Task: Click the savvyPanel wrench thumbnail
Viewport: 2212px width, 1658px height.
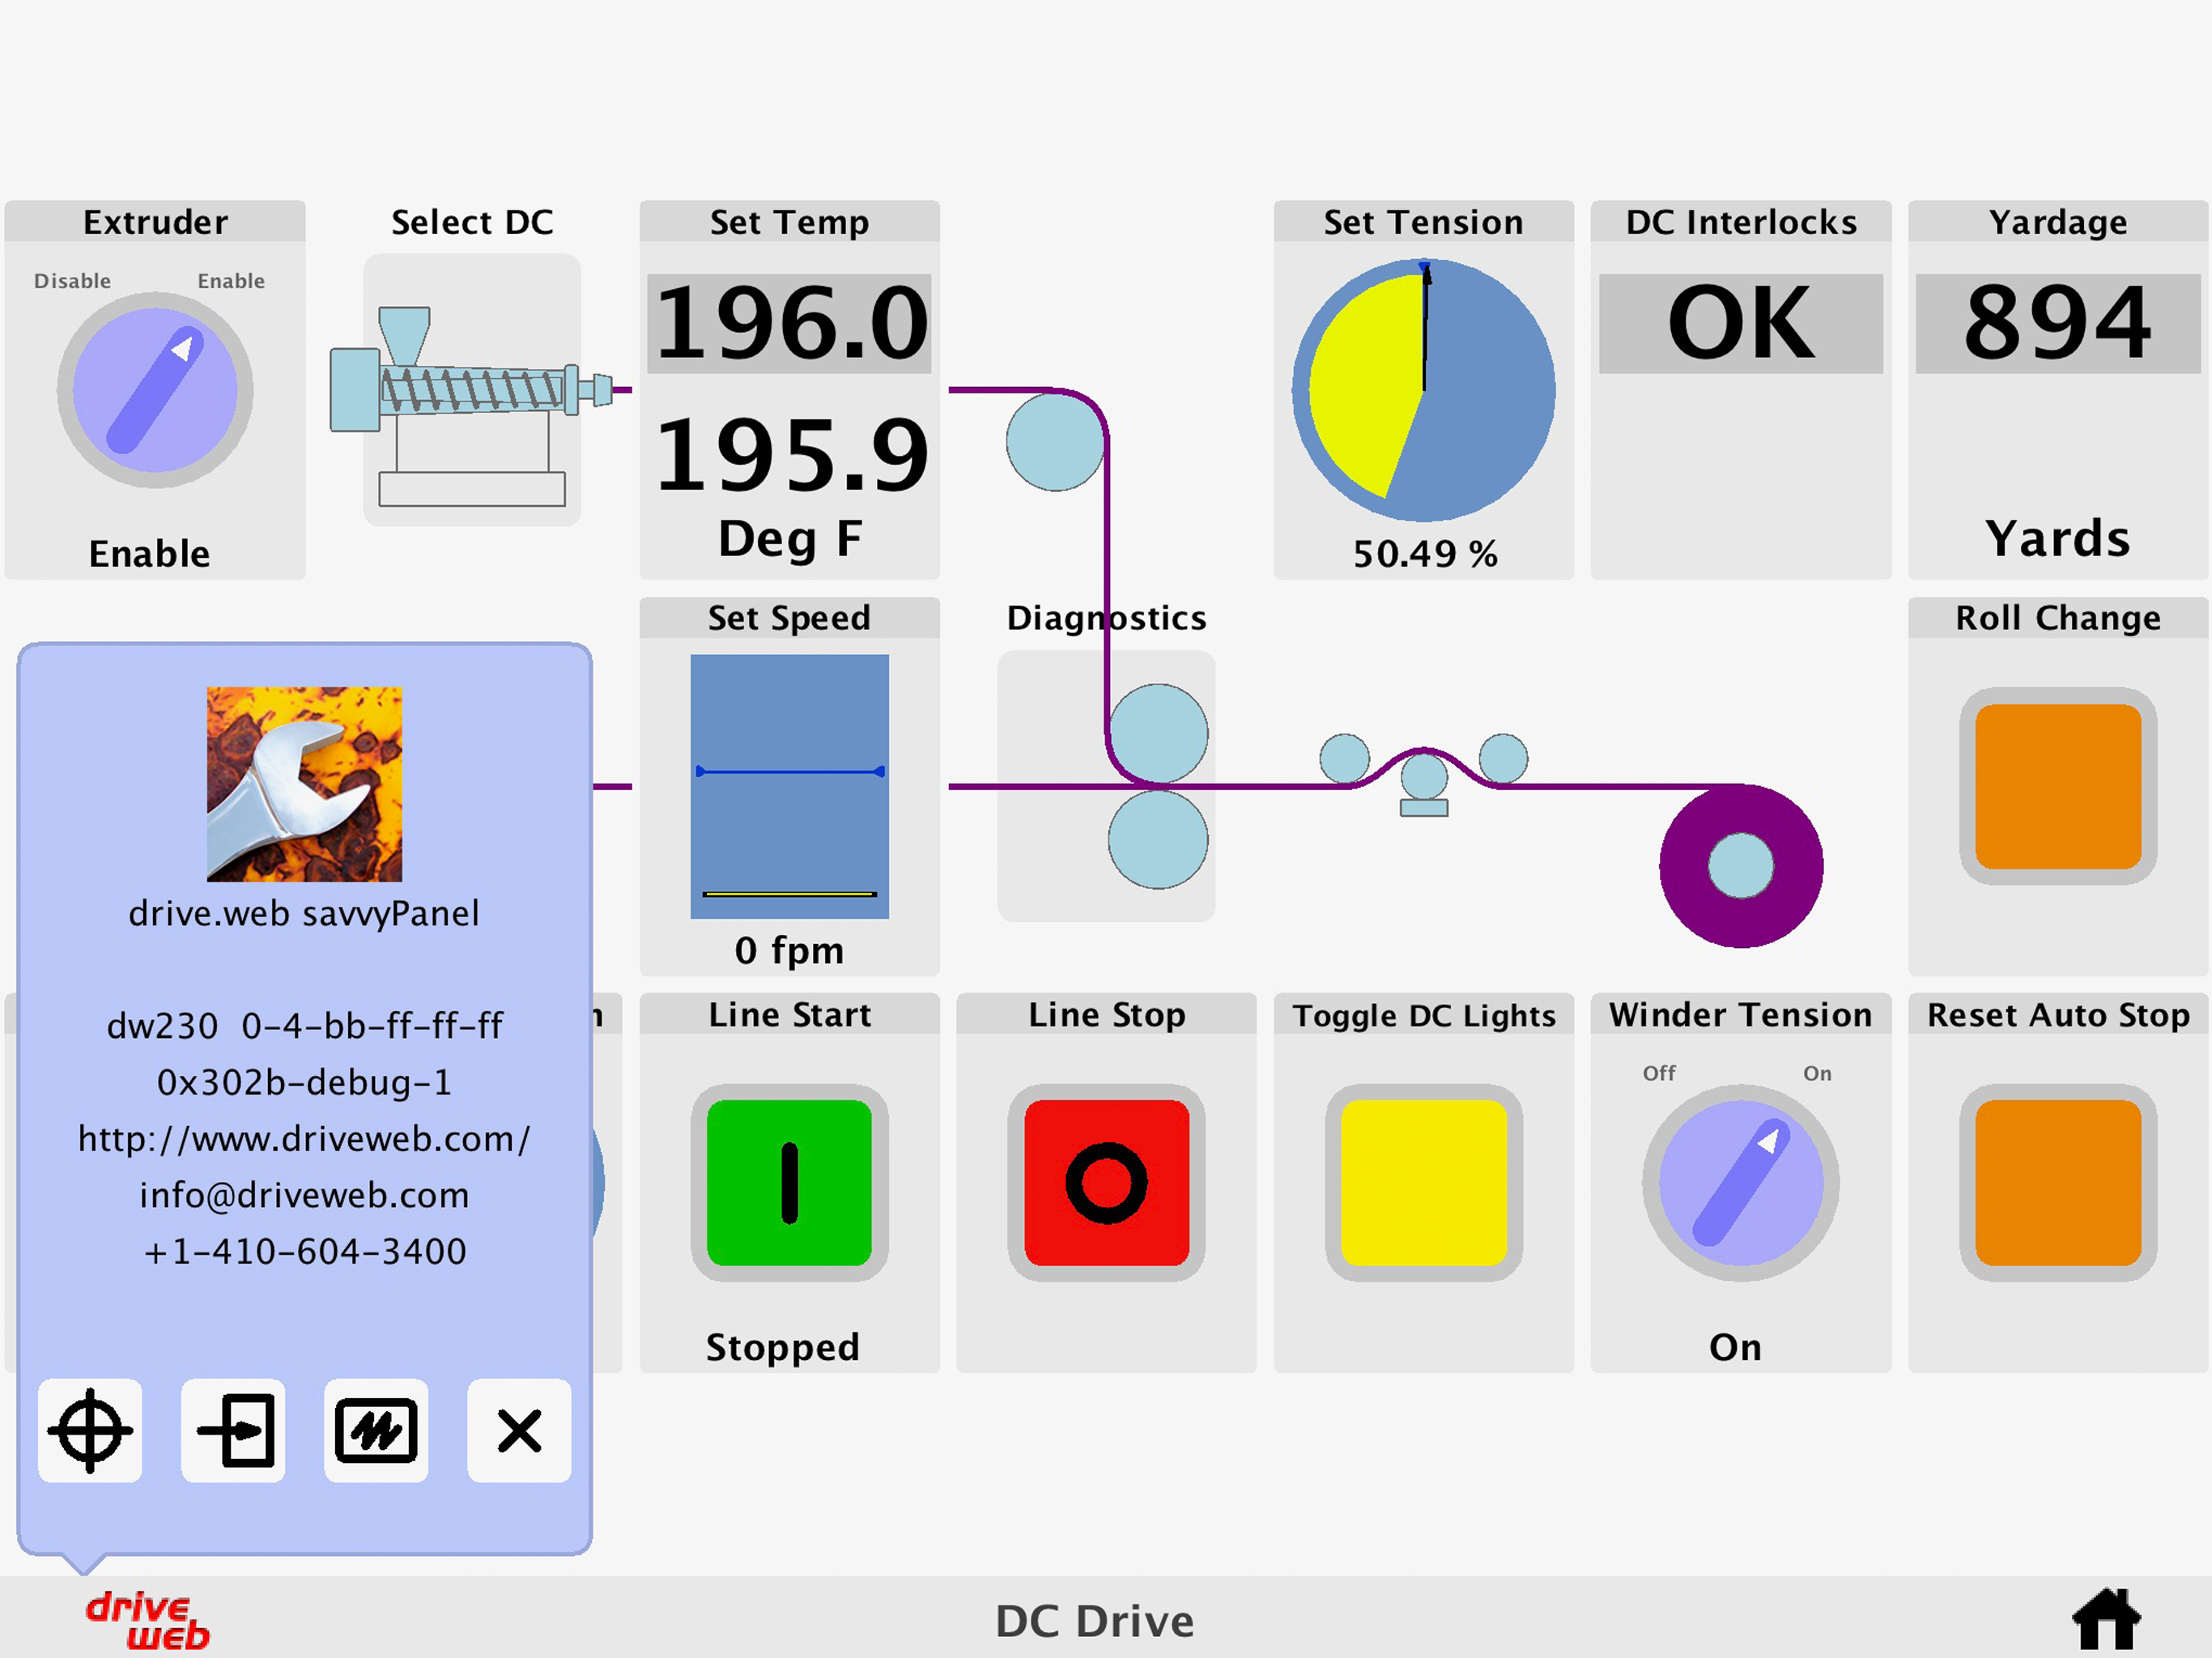Action: [x=304, y=784]
